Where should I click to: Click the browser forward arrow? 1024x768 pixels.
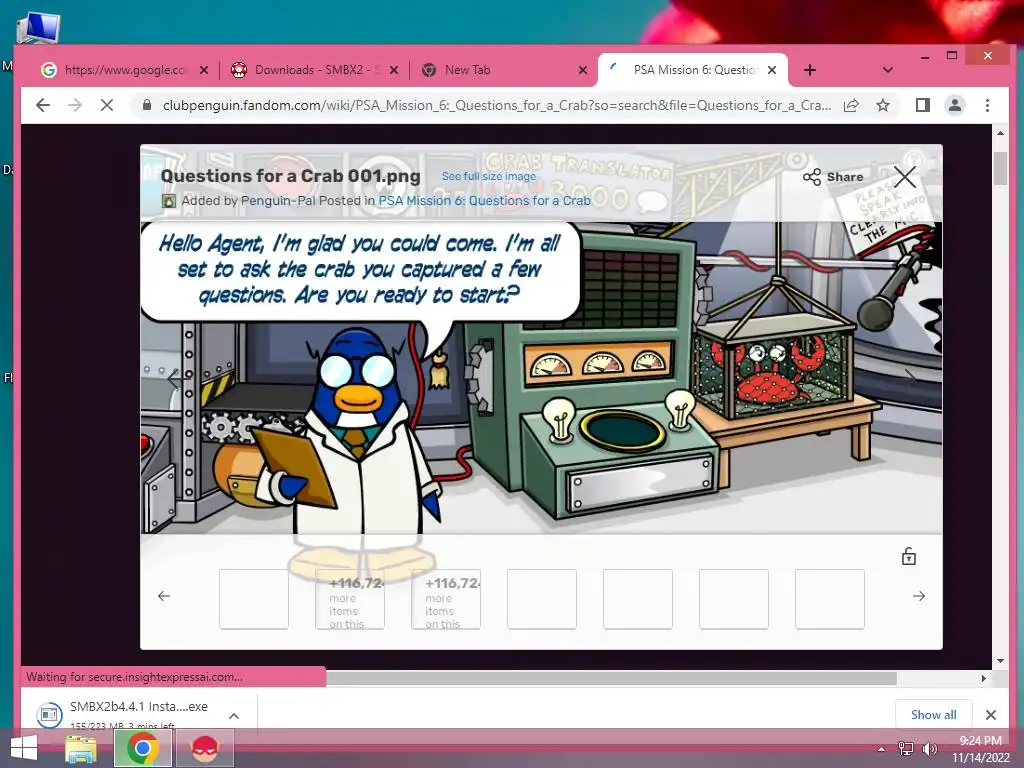75,105
